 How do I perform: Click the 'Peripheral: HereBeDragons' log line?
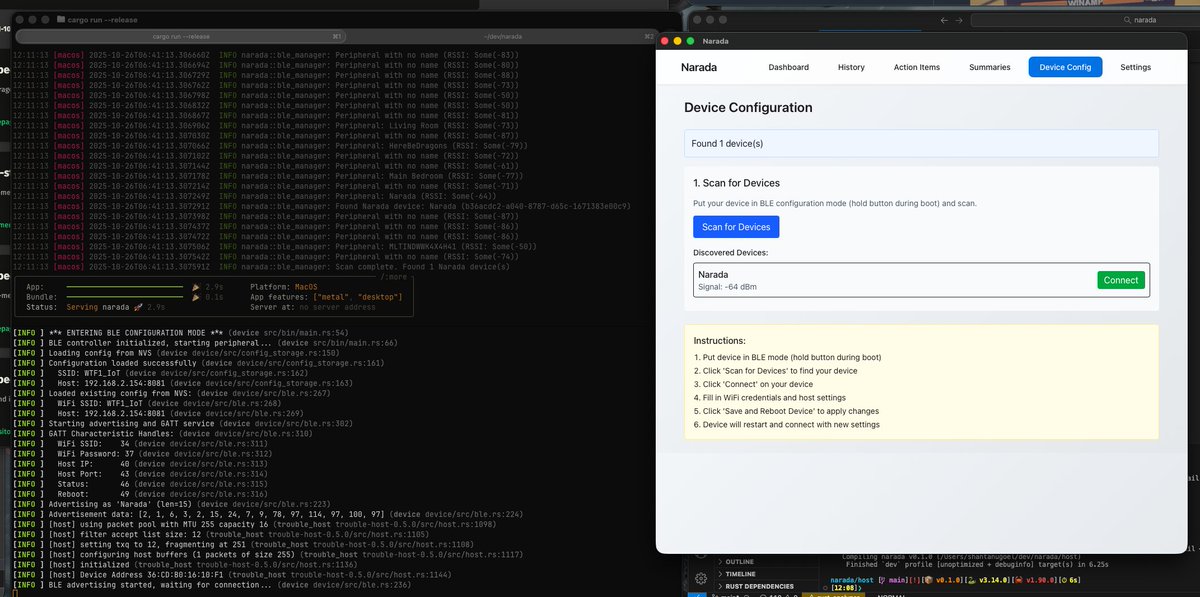tap(269, 146)
